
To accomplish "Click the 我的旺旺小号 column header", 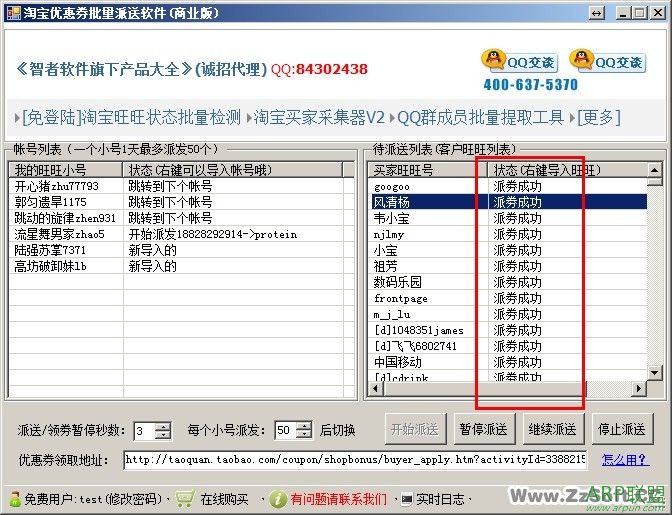I will (66, 170).
